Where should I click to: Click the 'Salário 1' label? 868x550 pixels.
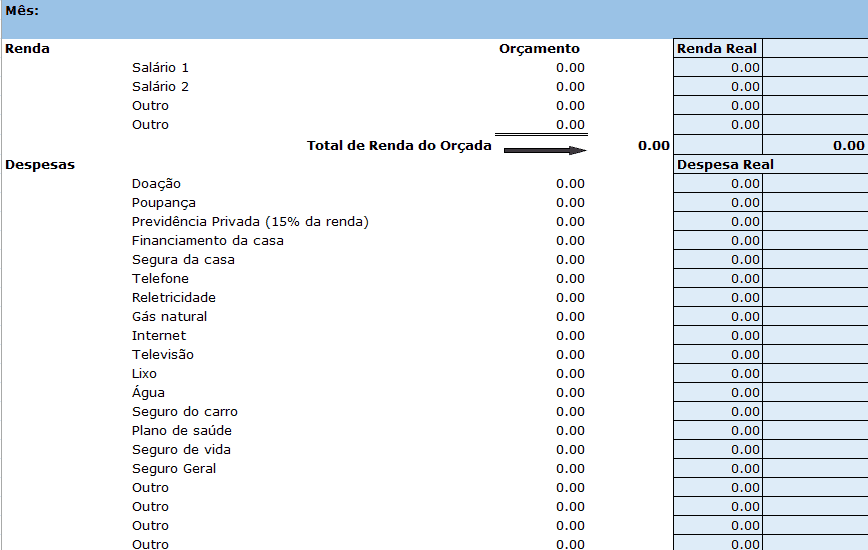160,68
